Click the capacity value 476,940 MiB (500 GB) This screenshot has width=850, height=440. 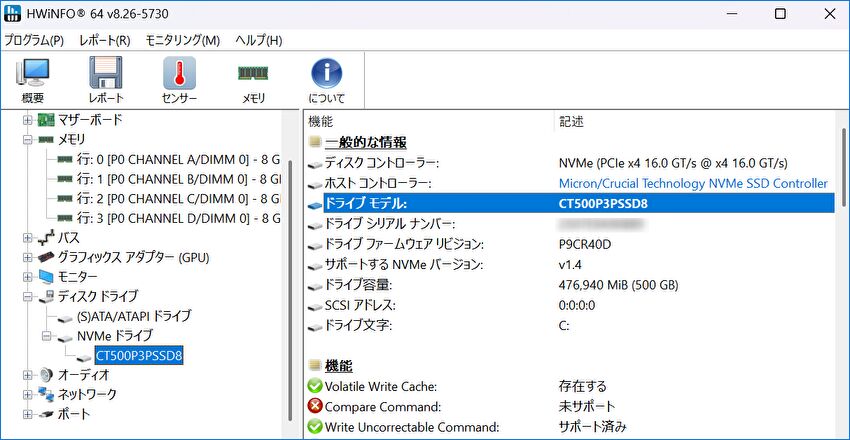(618, 285)
